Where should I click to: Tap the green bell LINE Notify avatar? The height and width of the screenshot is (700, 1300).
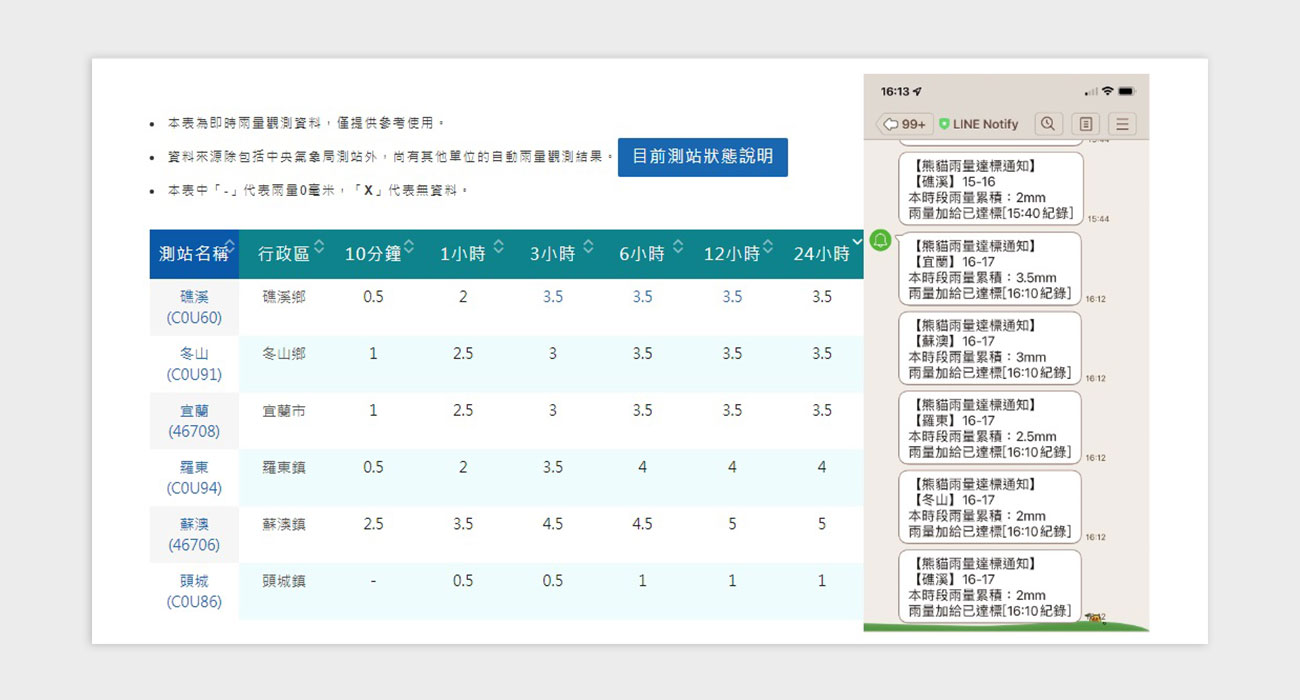click(880, 240)
